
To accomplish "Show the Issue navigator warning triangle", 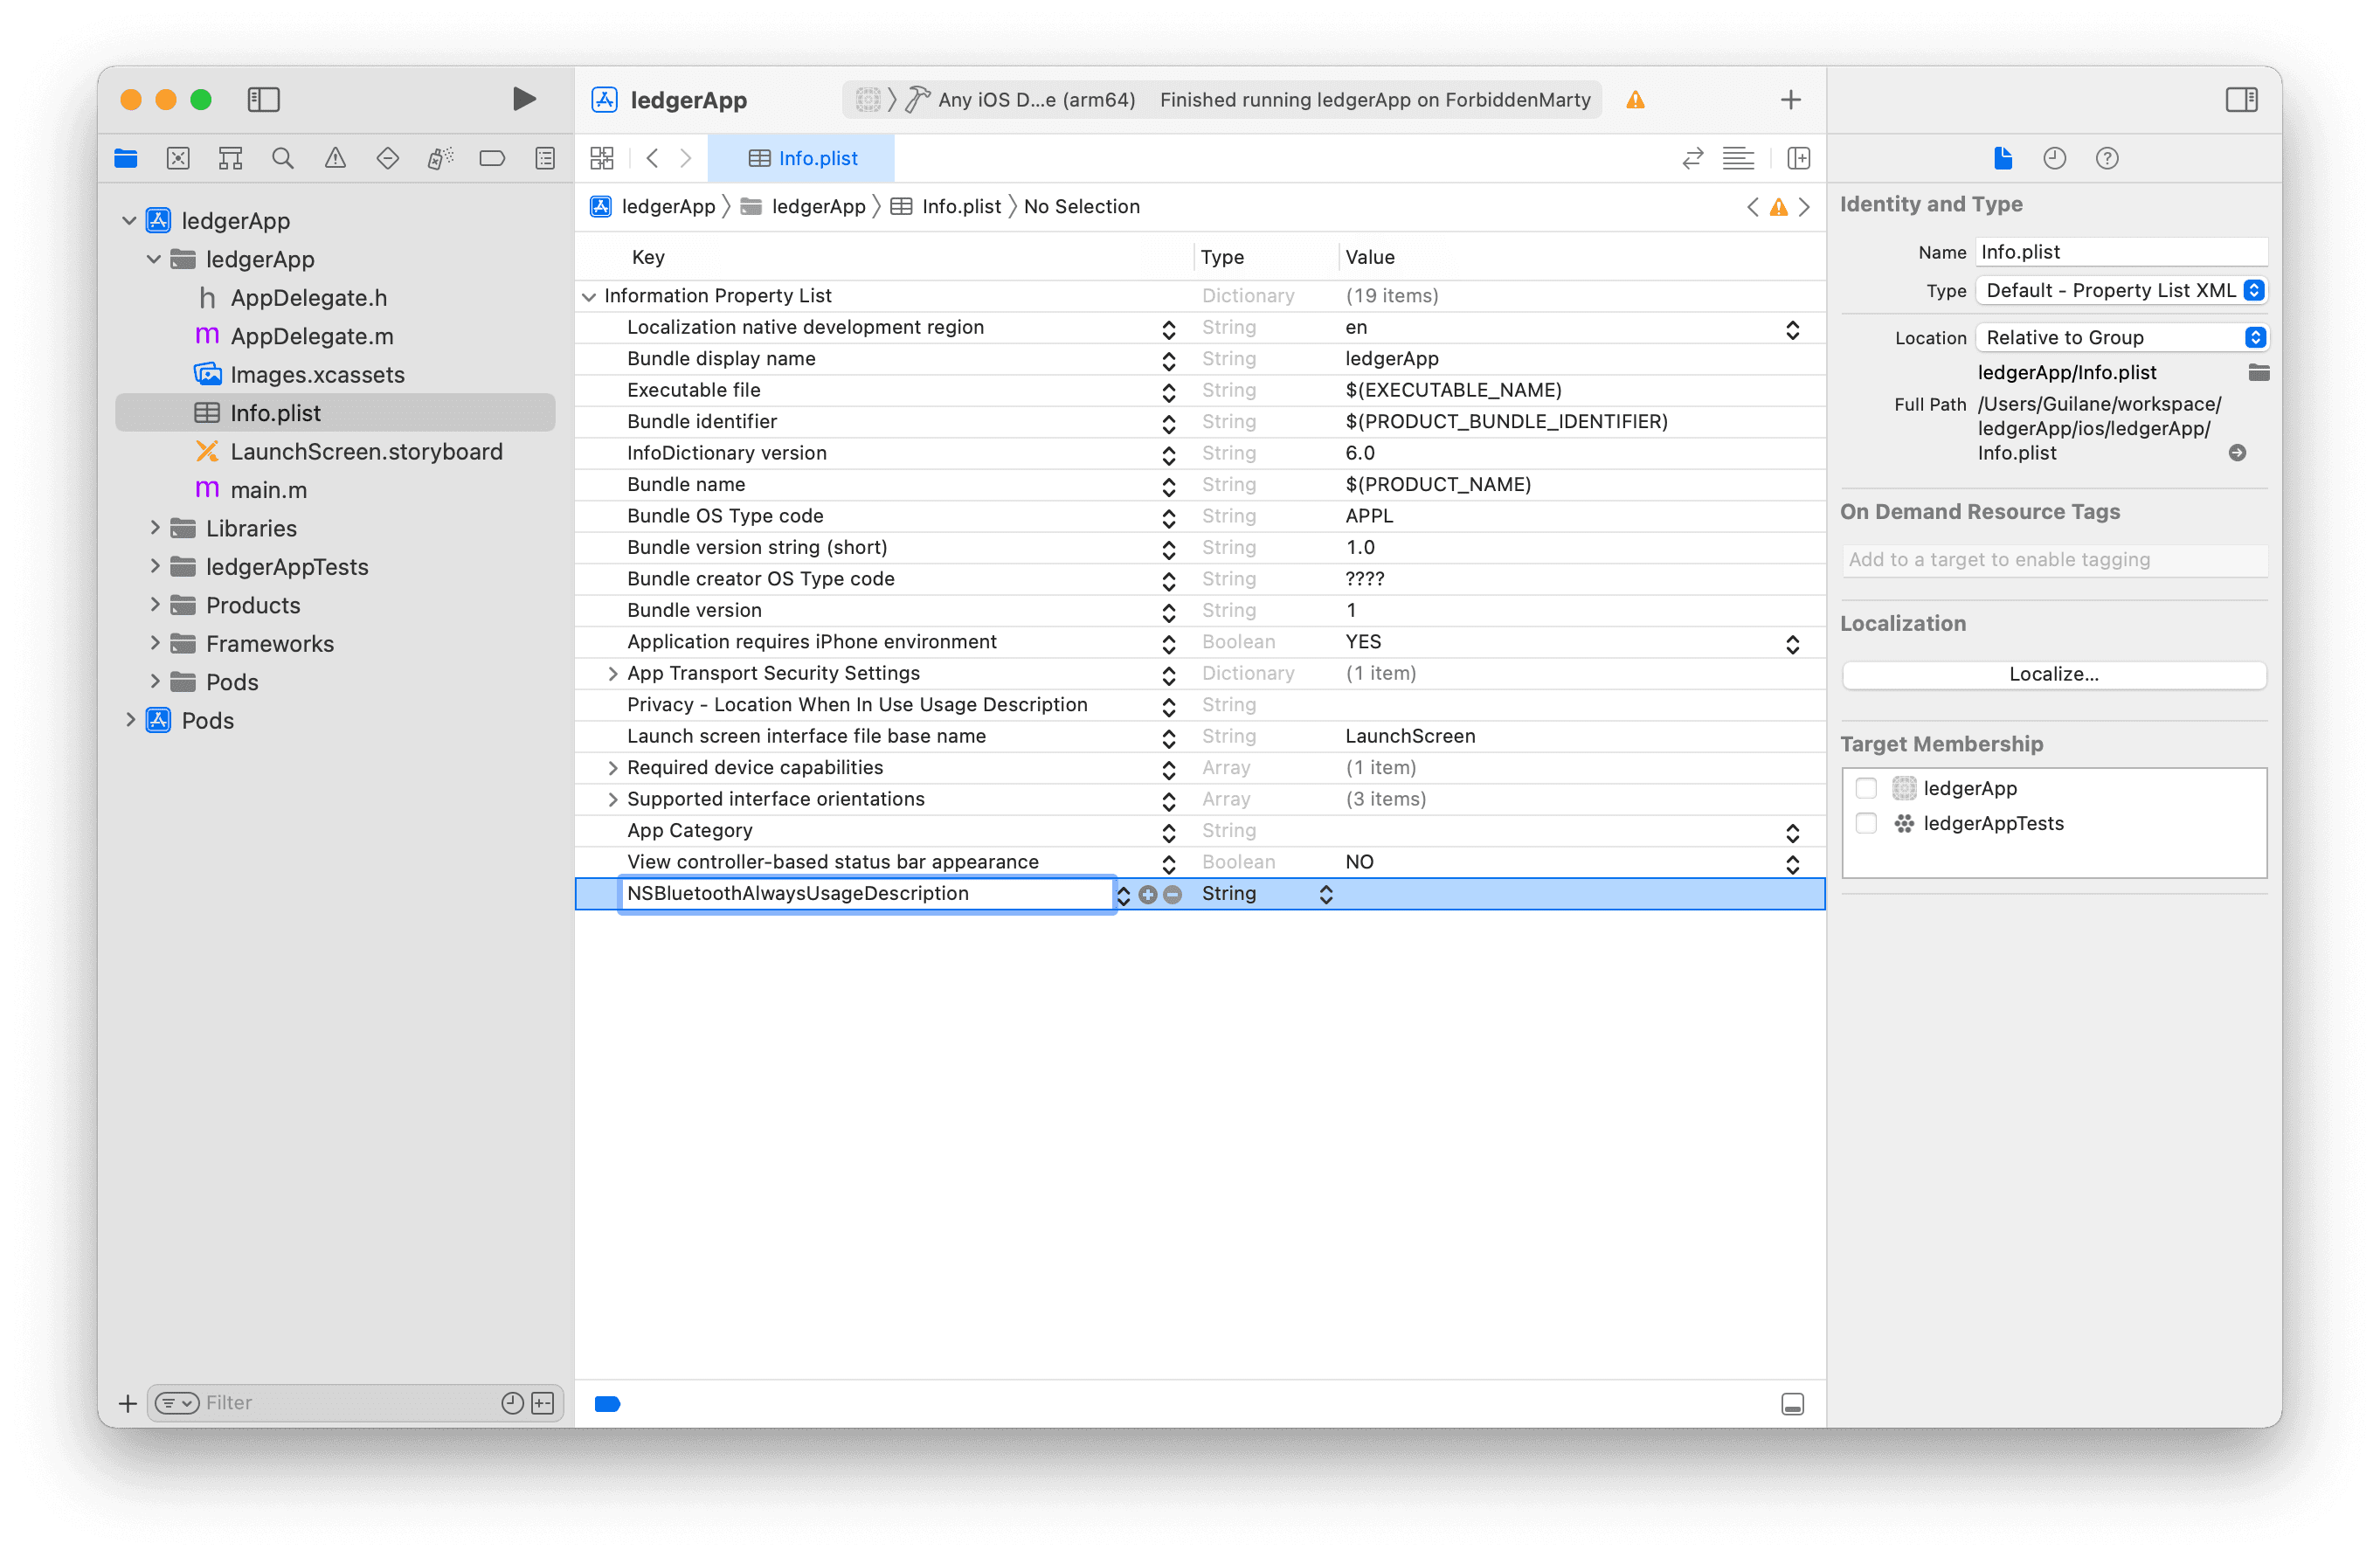I will (x=335, y=158).
